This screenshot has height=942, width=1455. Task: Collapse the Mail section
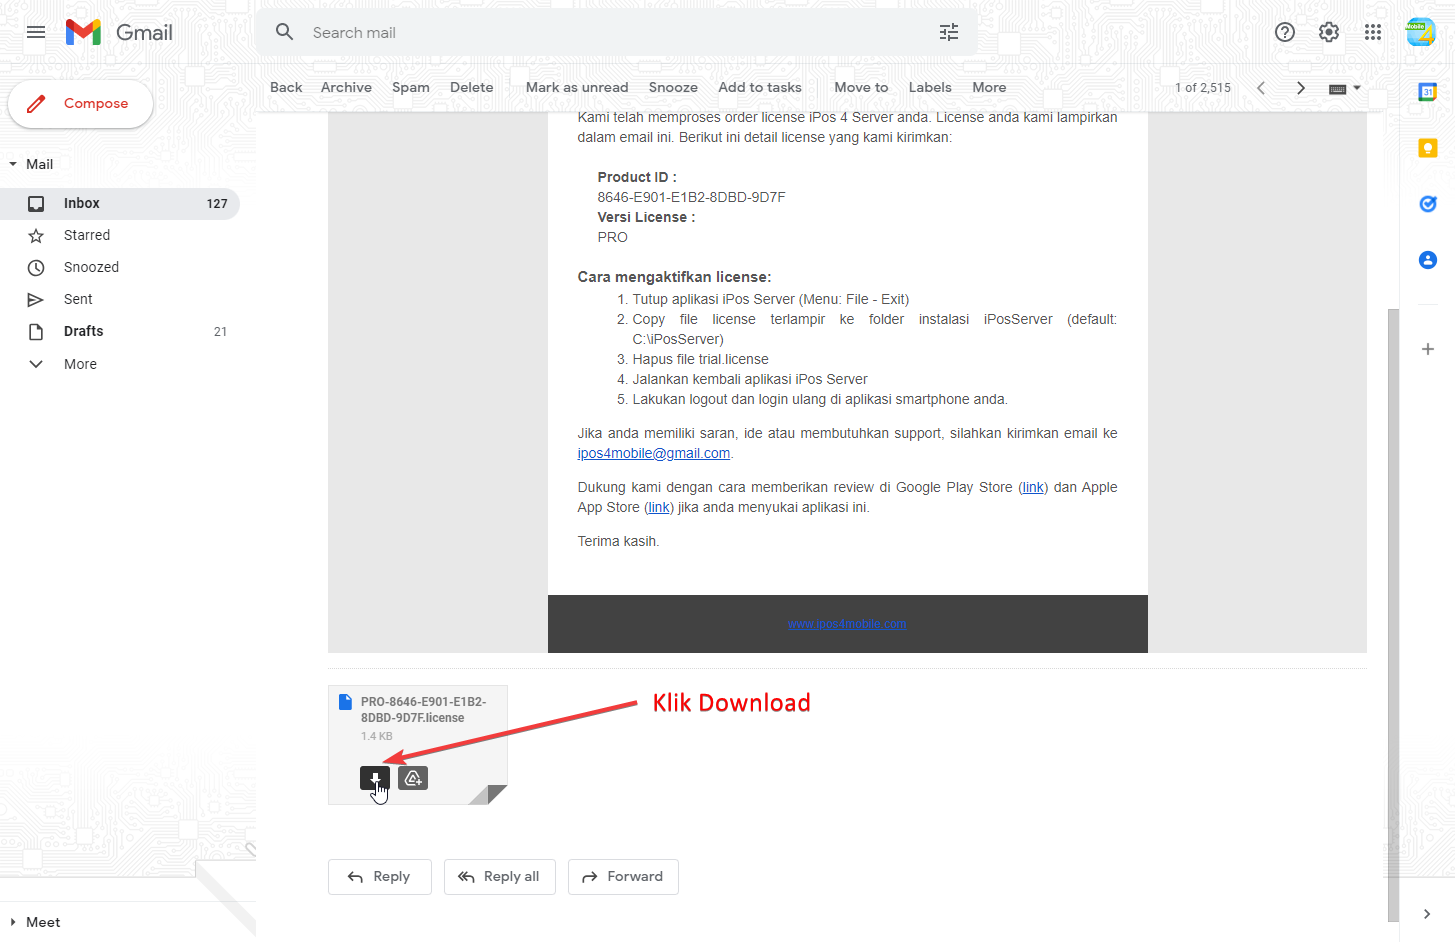pos(13,164)
